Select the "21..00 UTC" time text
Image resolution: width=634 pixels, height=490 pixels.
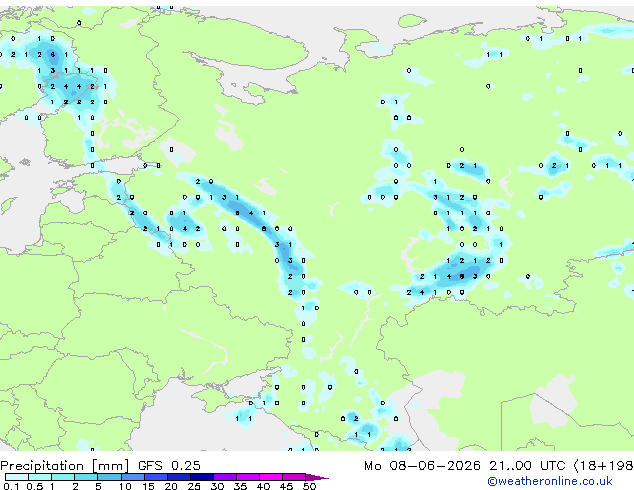point(527,466)
